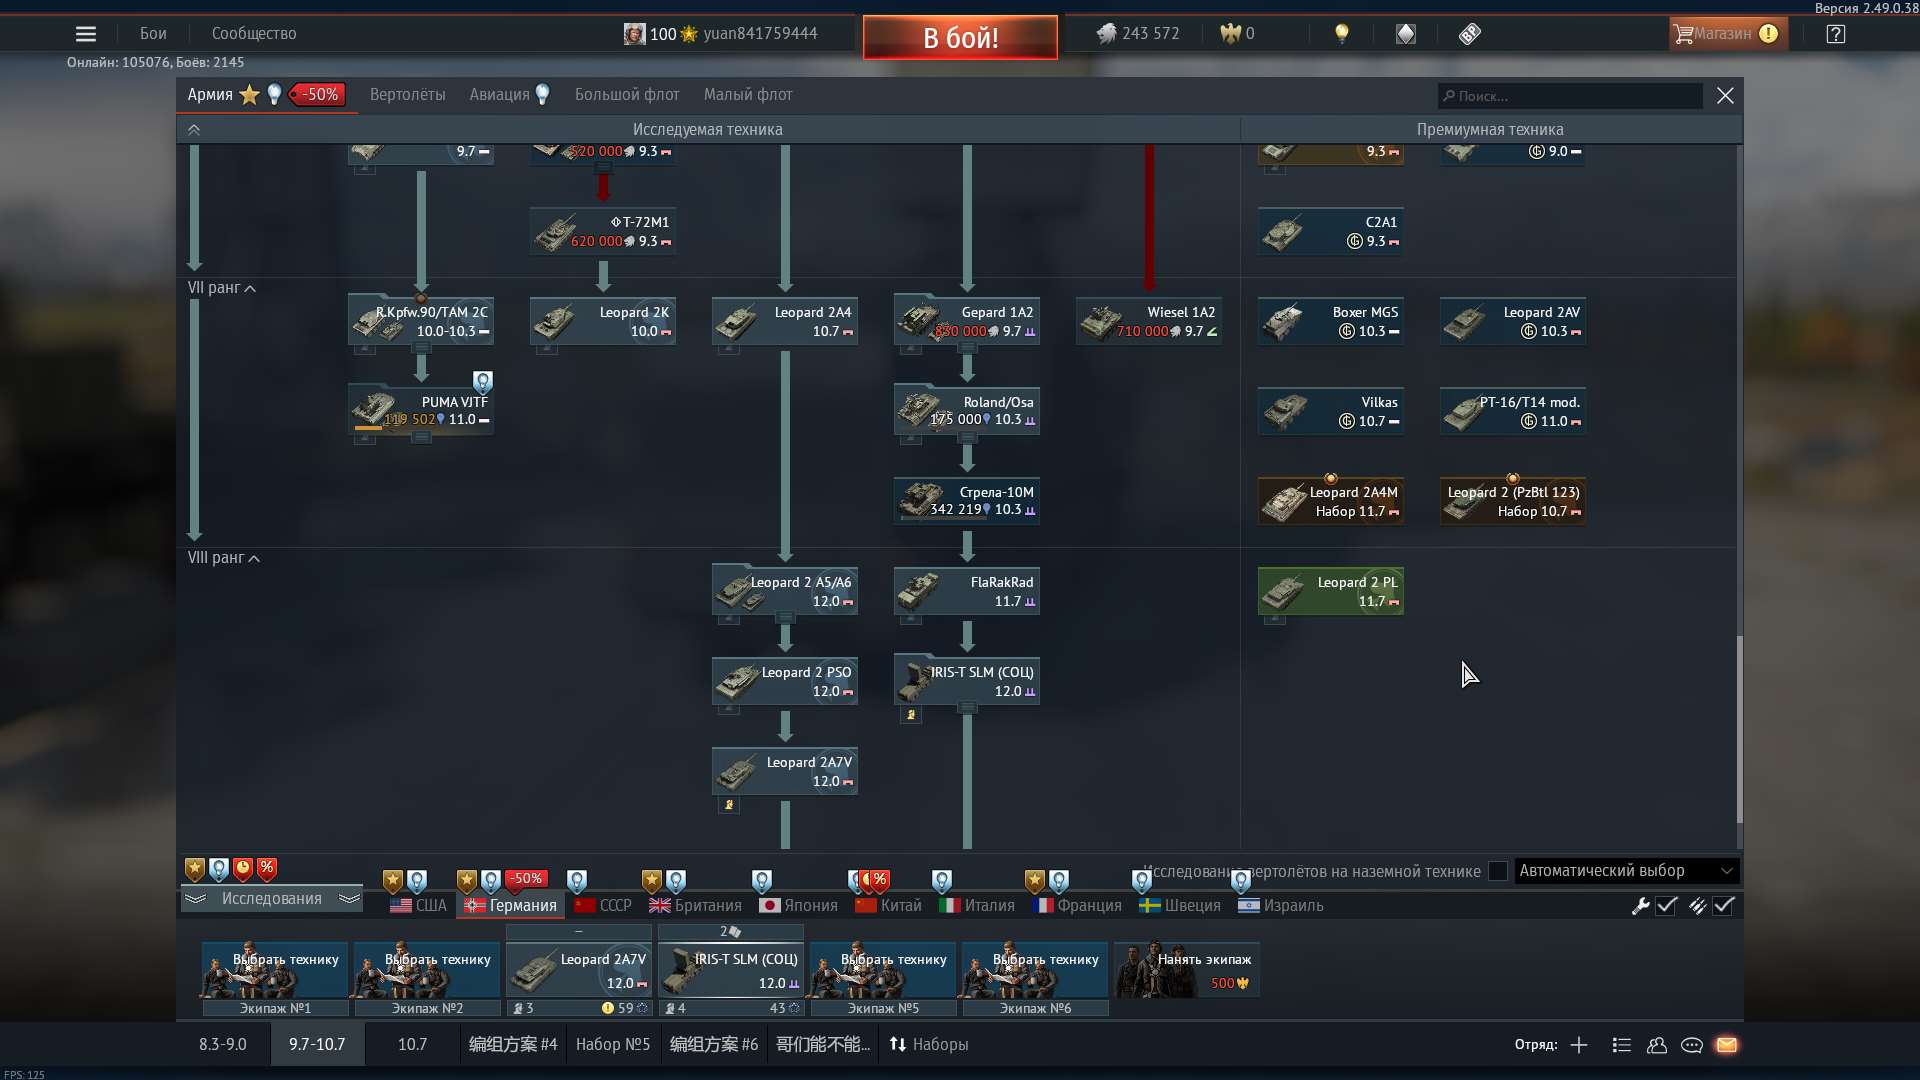
Task: Click the orange mail envelope icon
Action: point(1727,1045)
